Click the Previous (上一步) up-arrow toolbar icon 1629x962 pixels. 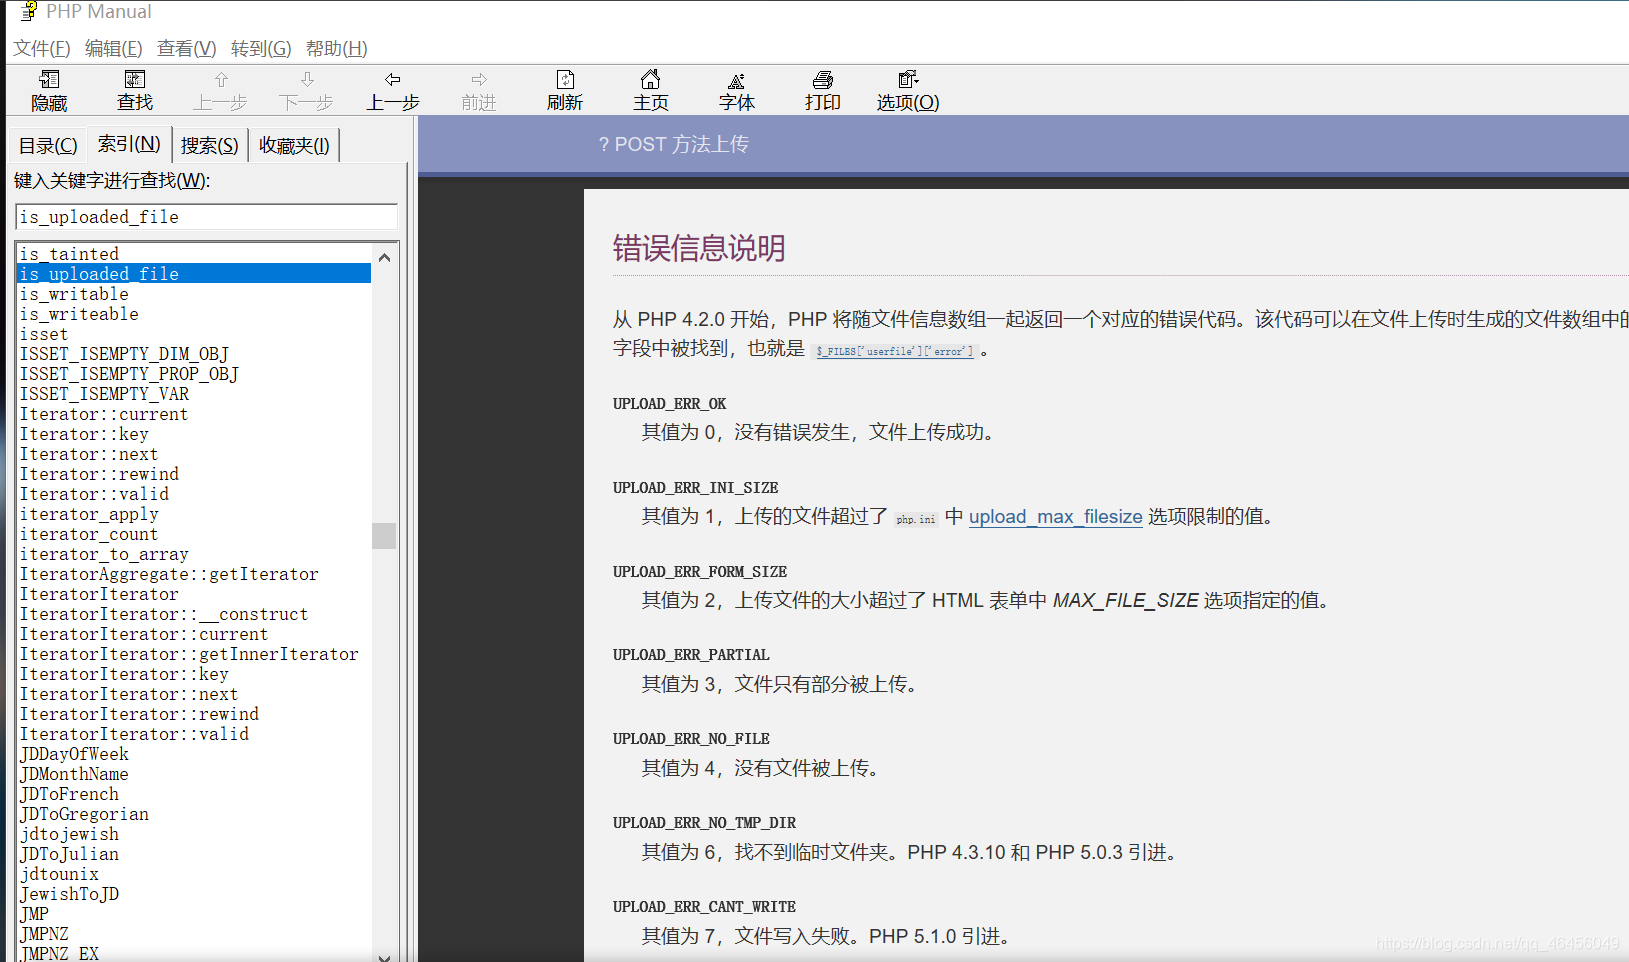click(221, 79)
